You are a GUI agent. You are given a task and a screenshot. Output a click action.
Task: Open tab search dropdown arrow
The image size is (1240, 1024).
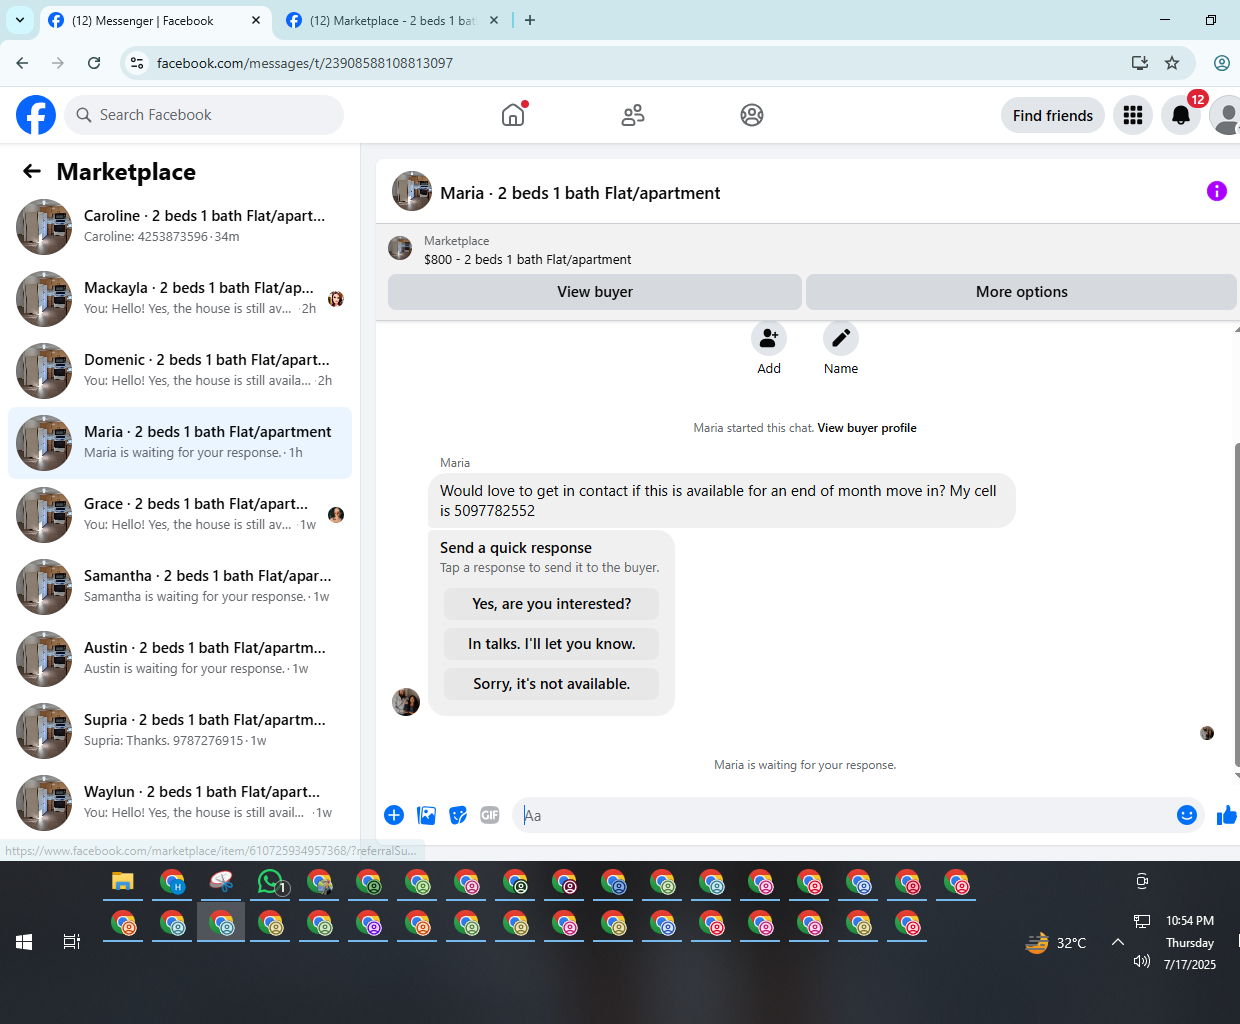20,20
